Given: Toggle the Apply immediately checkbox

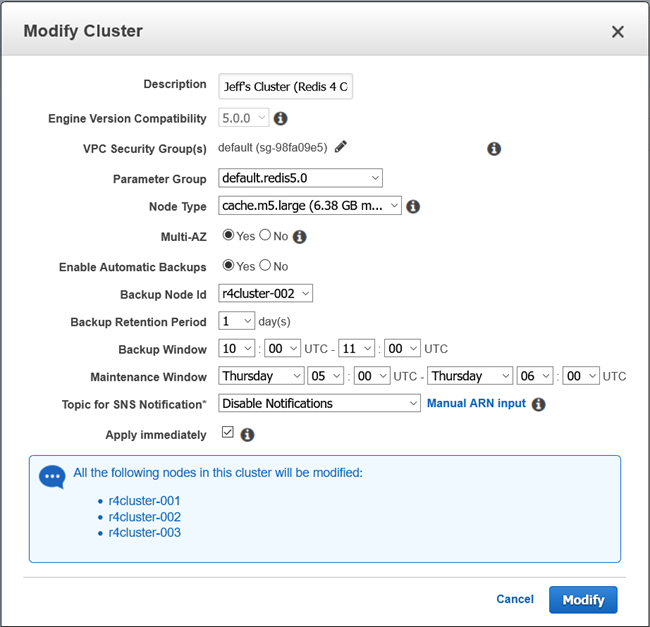Looking at the screenshot, I should pyautogui.click(x=227, y=434).
